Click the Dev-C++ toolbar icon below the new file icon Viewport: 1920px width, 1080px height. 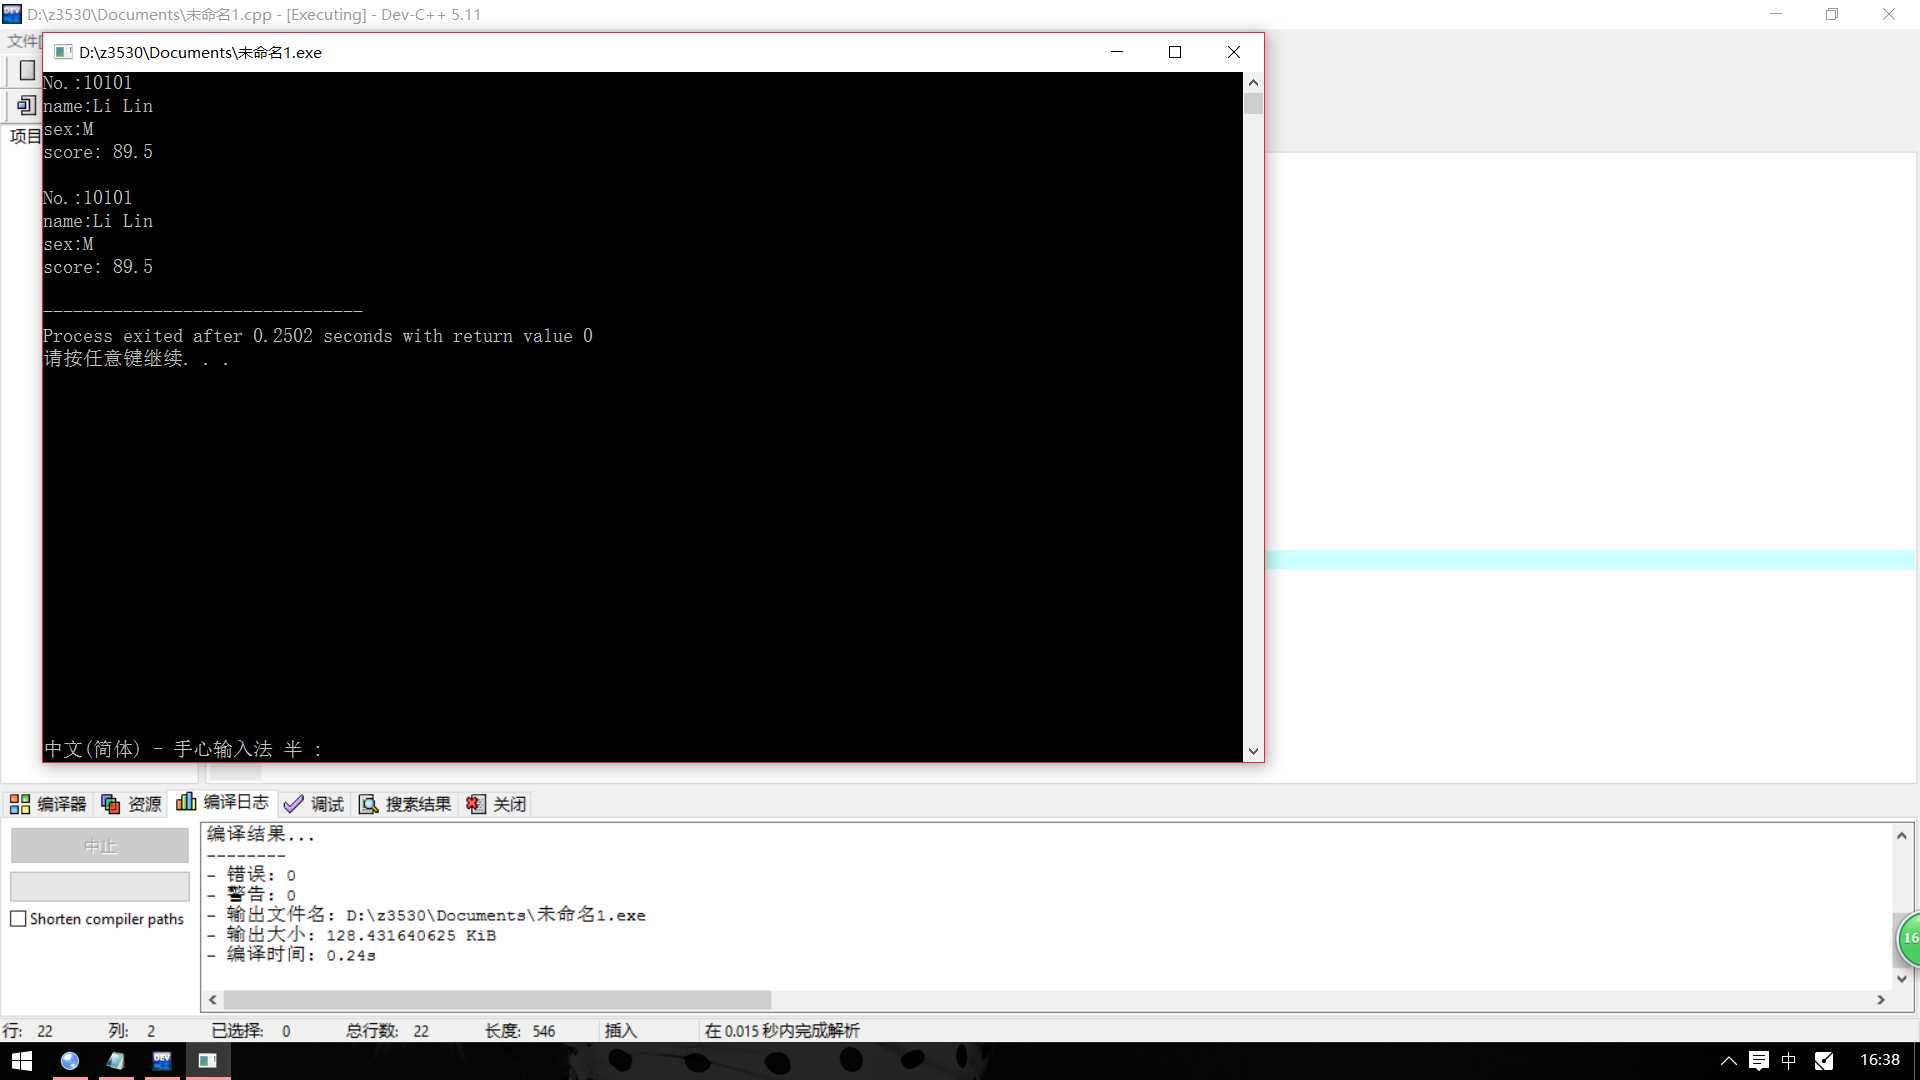click(x=27, y=105)
